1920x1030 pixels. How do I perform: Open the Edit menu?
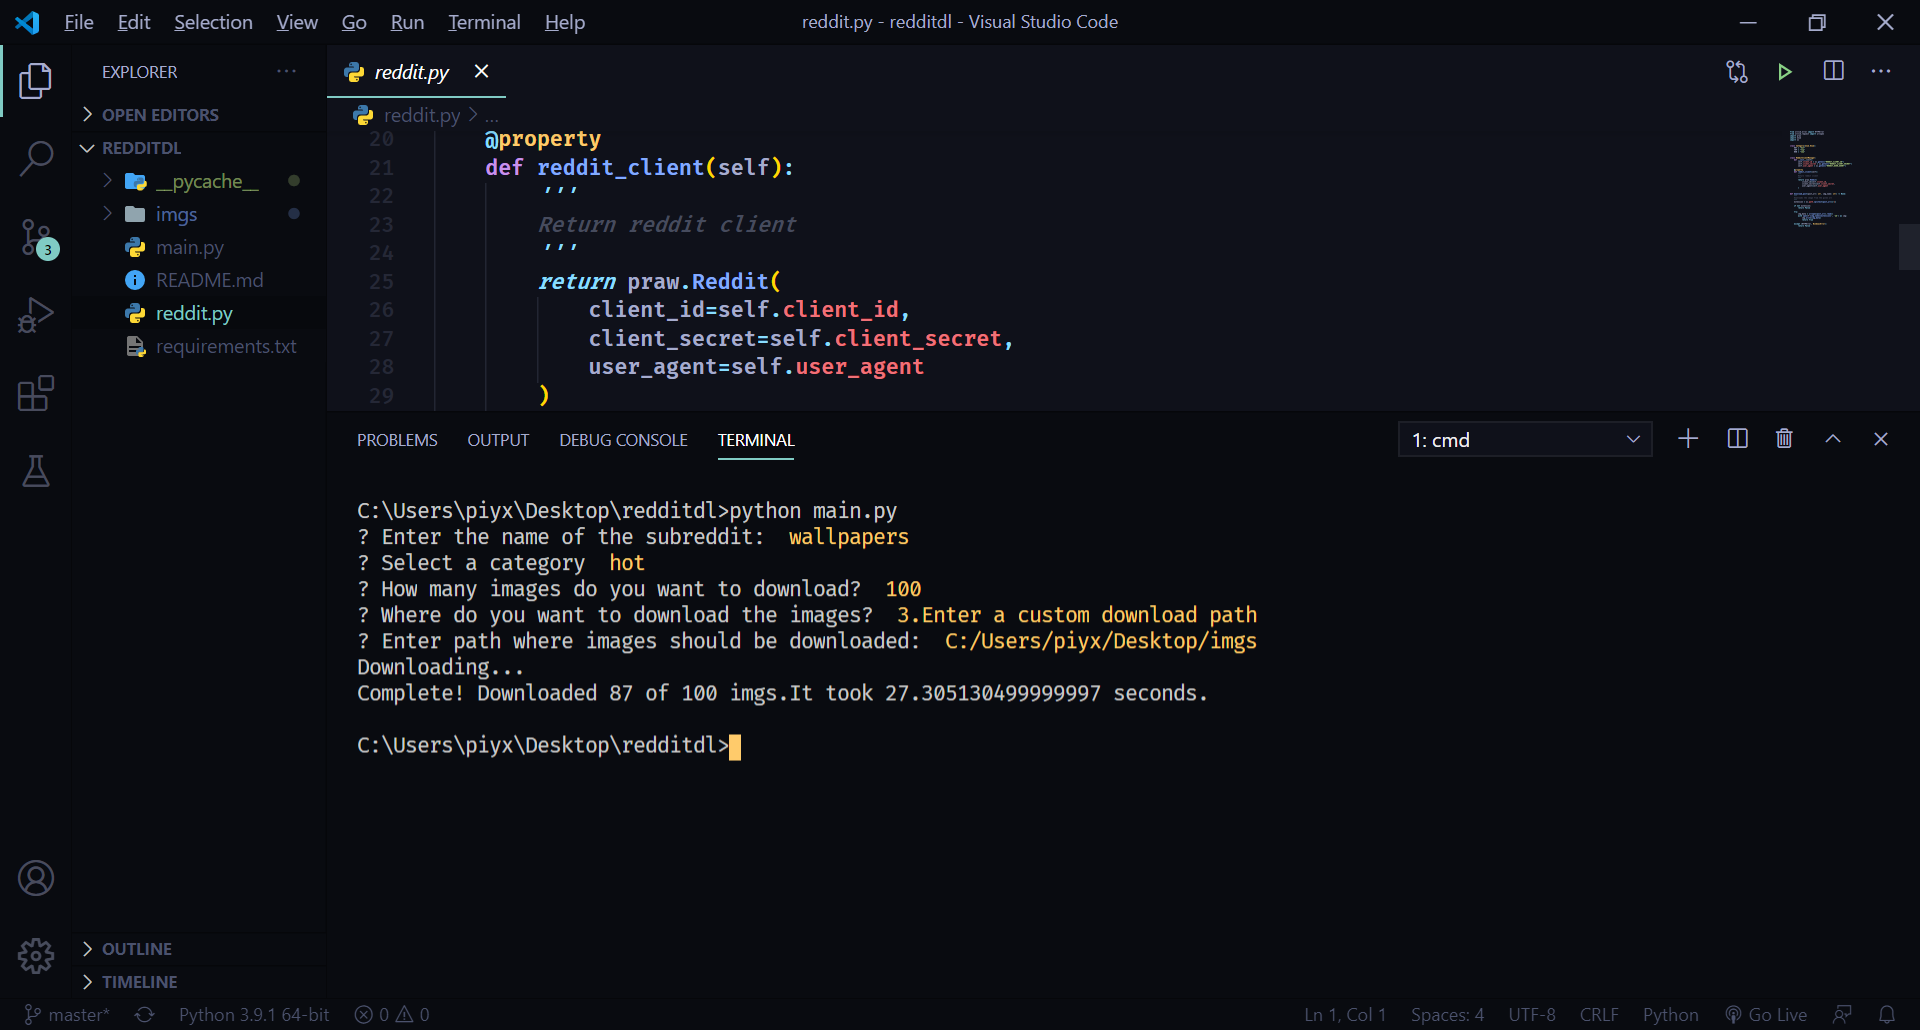(x=133, y=22)
